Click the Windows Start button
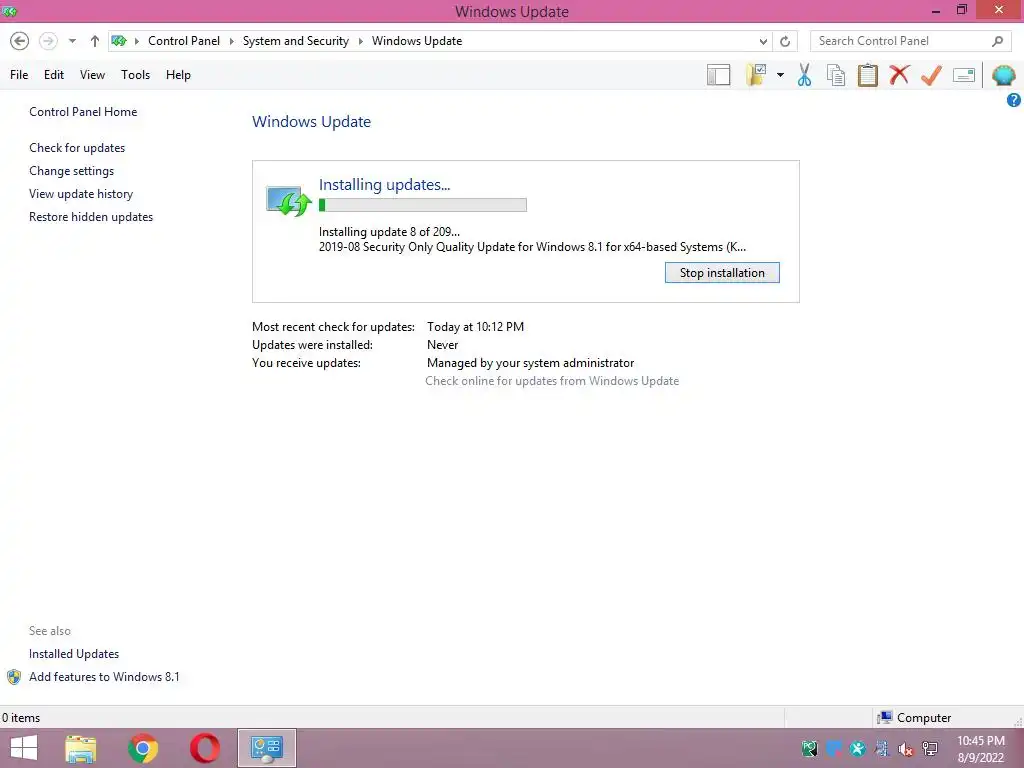The width and height of the screenshot is (1024, 768). pyautogui.click(x=24, y=748)
